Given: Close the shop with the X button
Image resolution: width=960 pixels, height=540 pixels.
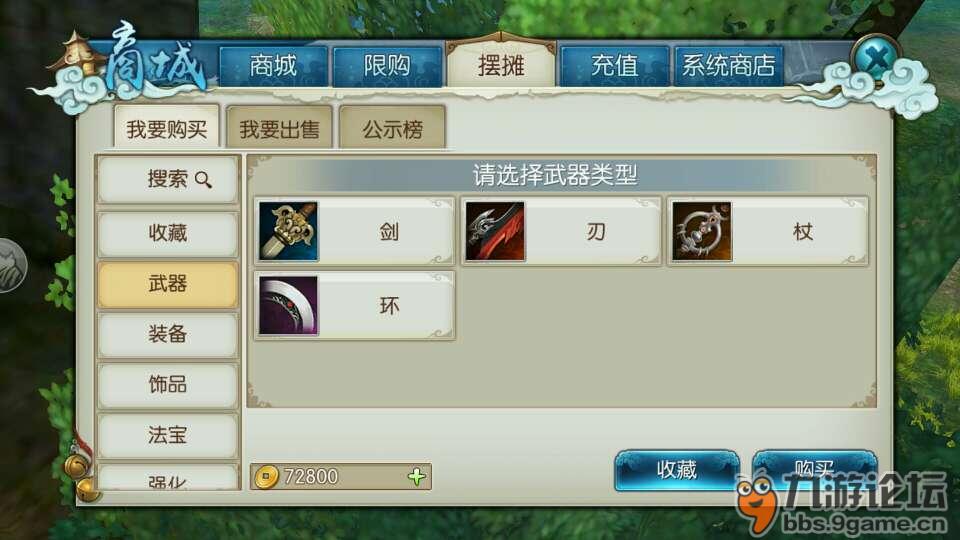Looking at the screenshot, I should (x=876, y=60).
